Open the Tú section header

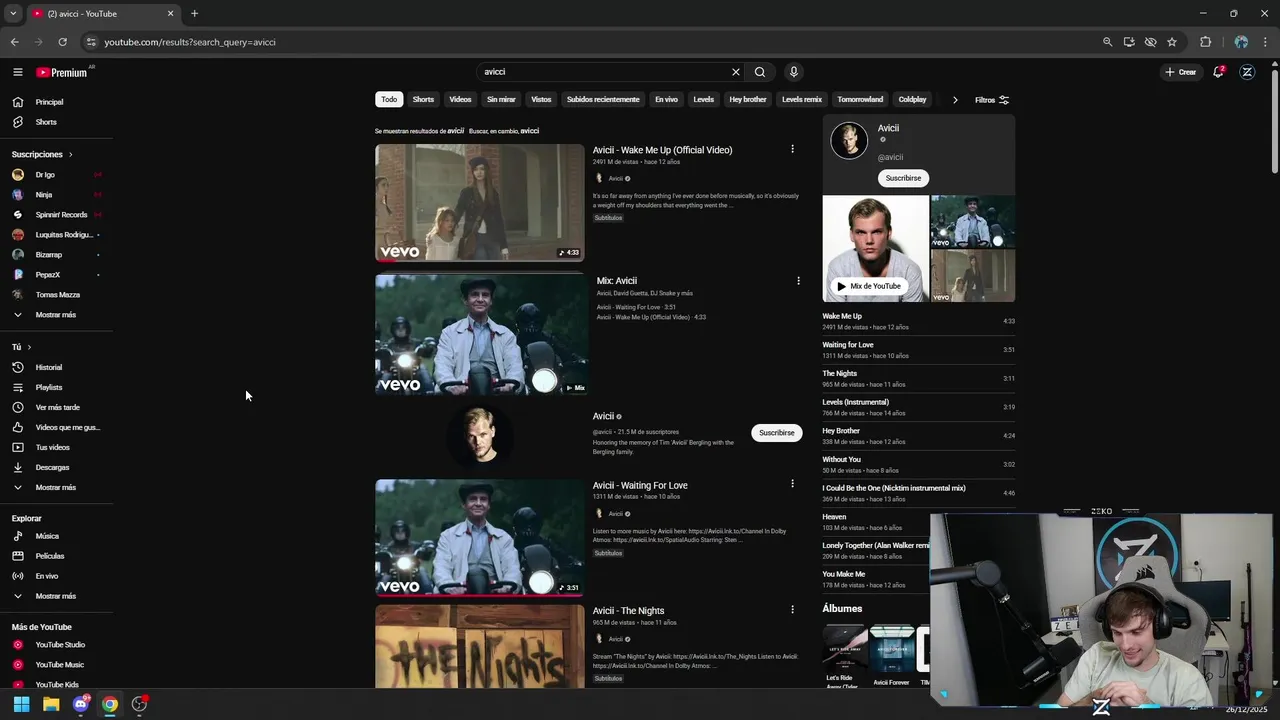pyautogui.click(x=21, y=347)
